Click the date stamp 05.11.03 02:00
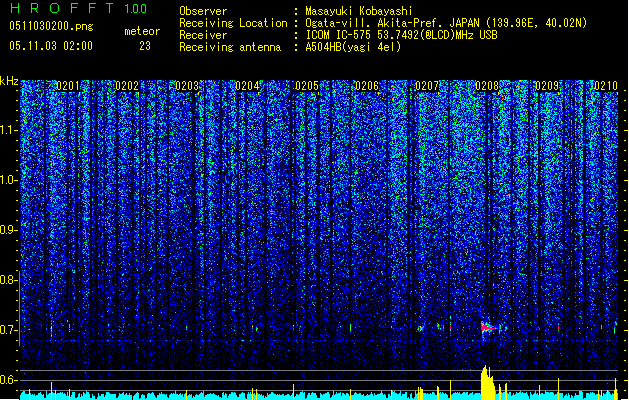The height and width of the screenshot is (400, 629). [x=51, y=46]
